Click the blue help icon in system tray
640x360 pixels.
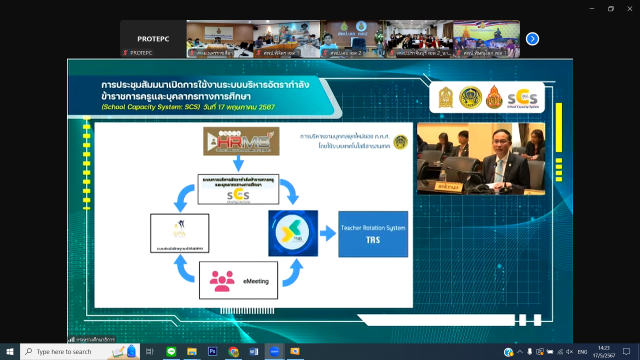point(508,352)
